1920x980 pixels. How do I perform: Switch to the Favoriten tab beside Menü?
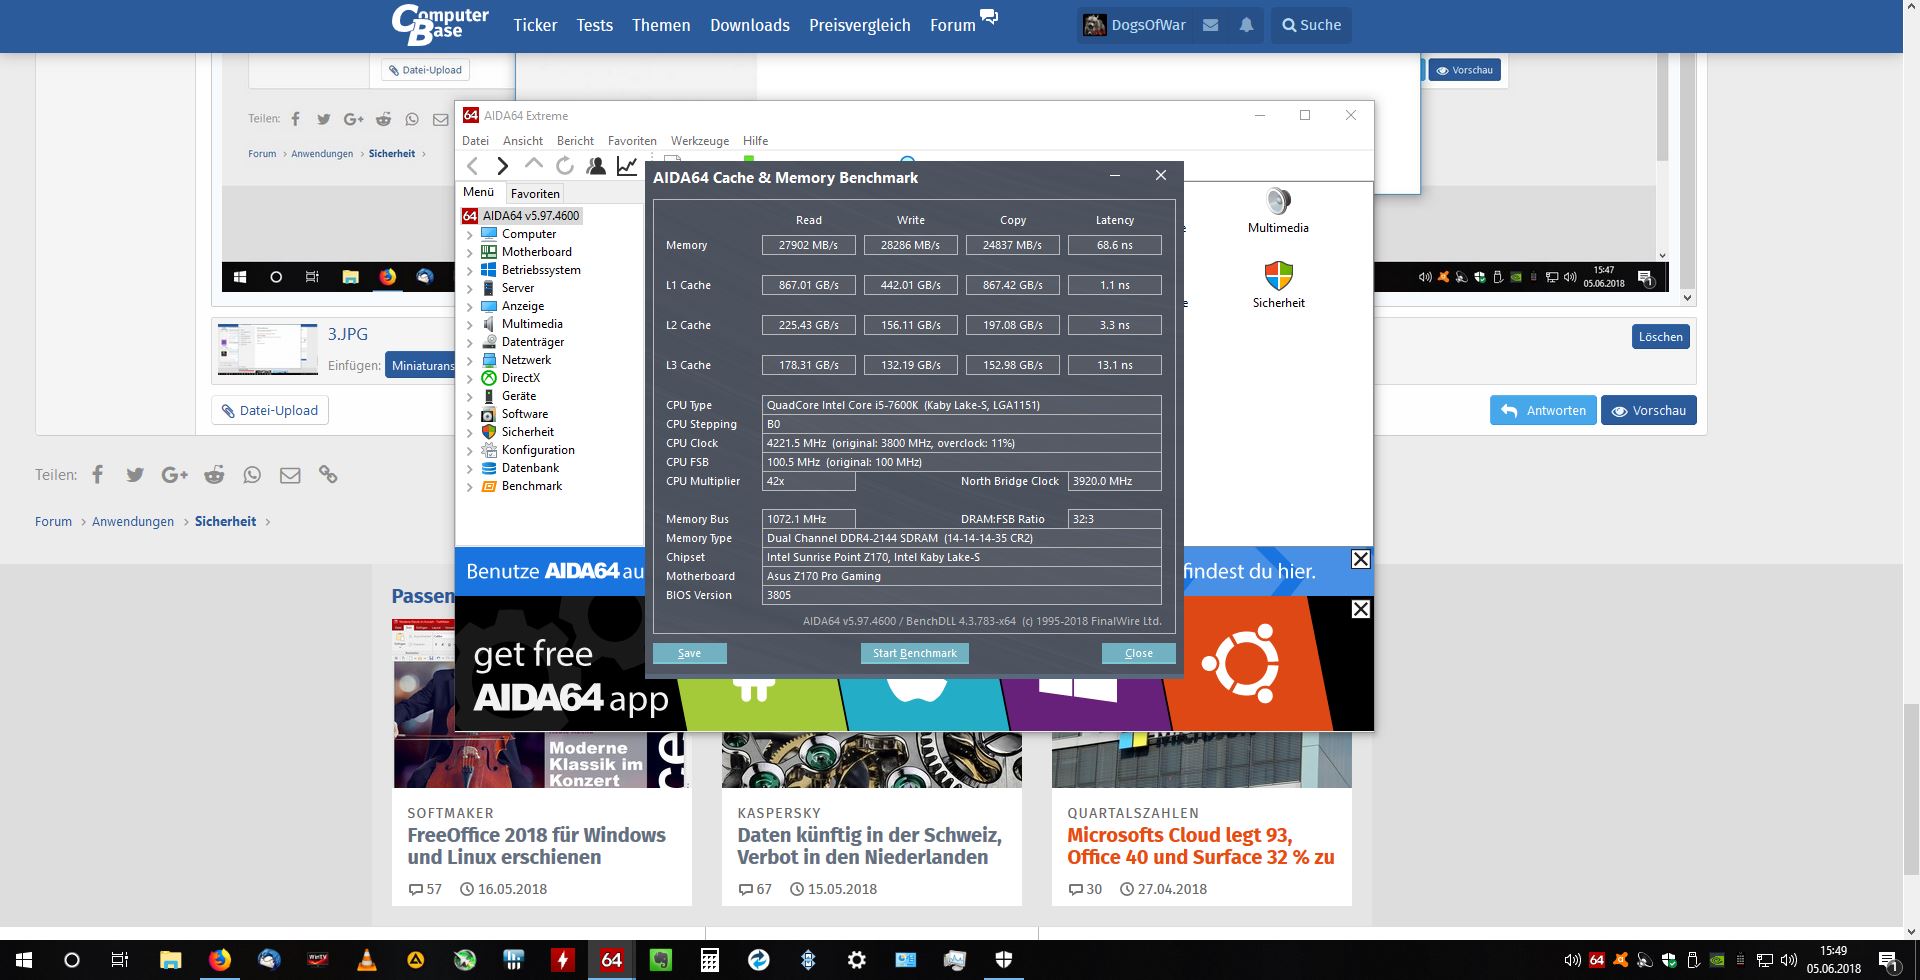(x=535, y=193)
